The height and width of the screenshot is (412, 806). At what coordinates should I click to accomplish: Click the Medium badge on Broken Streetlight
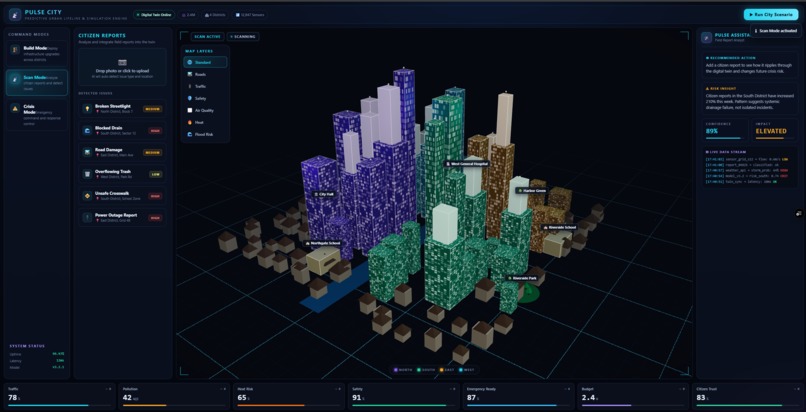click(x=153, y=109)
